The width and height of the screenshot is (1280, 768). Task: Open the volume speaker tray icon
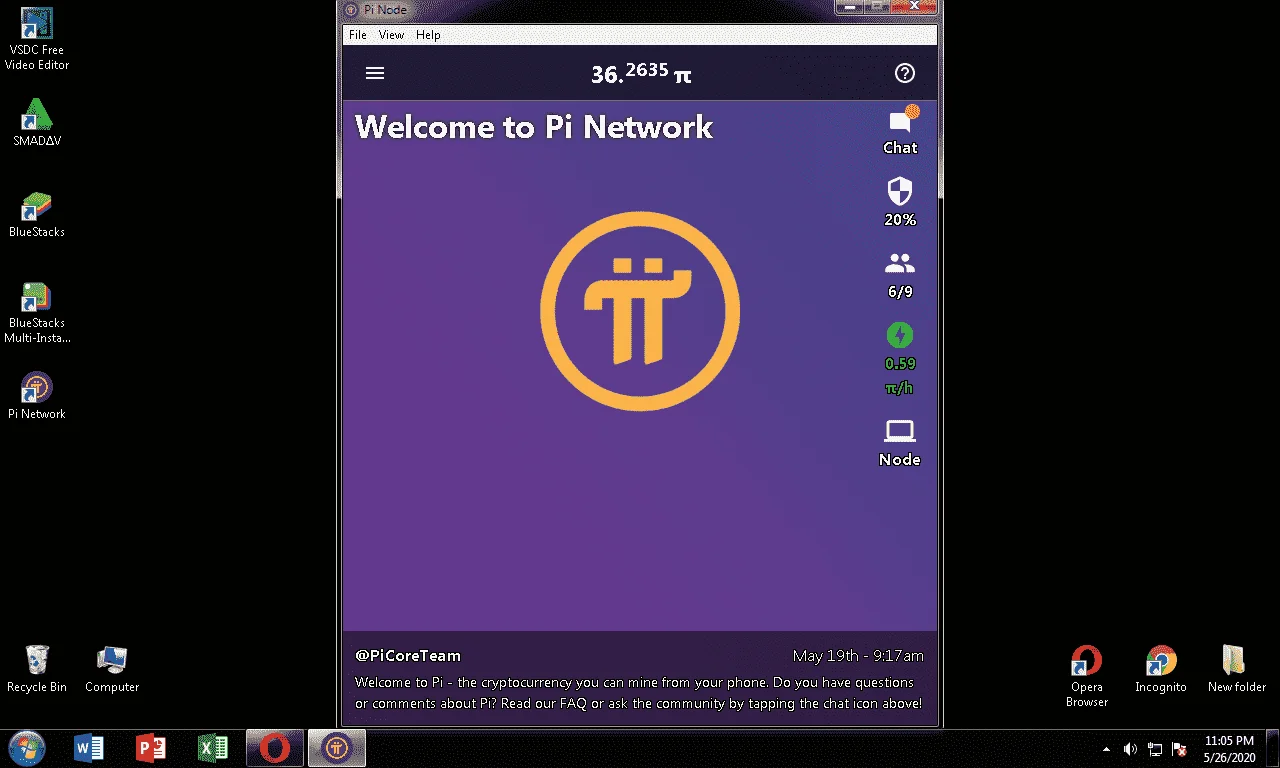click(x=1130, y=749)
